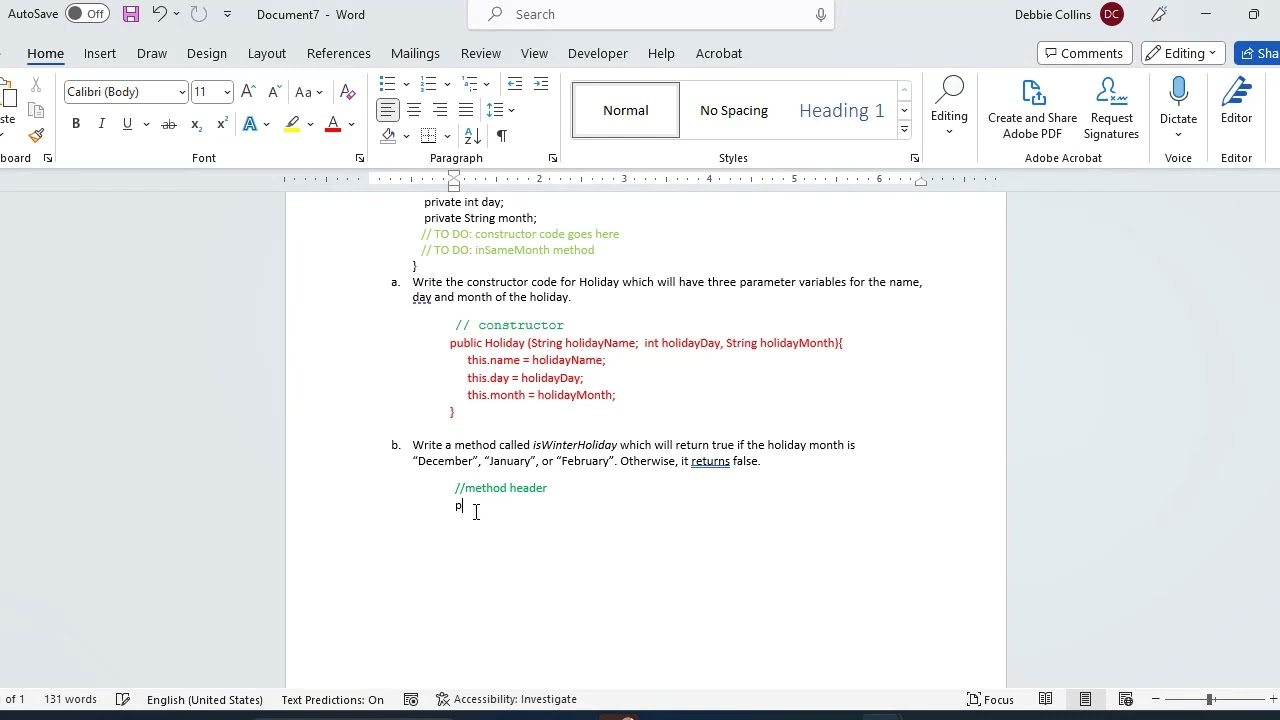Apply subscript formatting
The image size is (1280, 720).
point(196,124)
